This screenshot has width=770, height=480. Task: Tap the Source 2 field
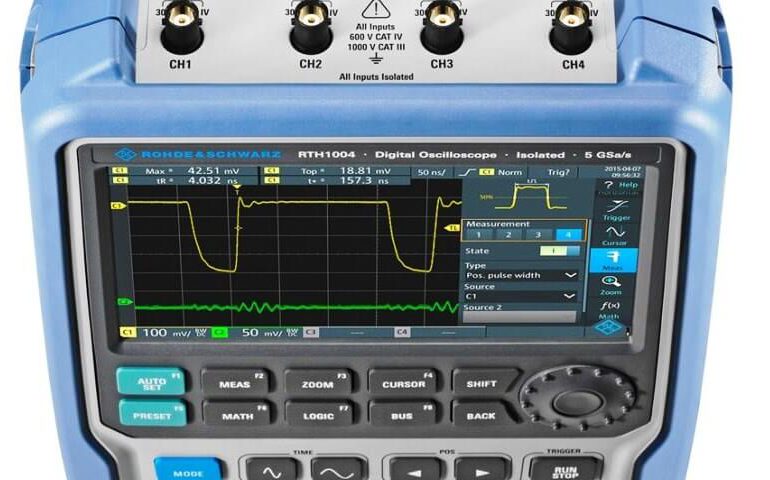coord(519,317)
